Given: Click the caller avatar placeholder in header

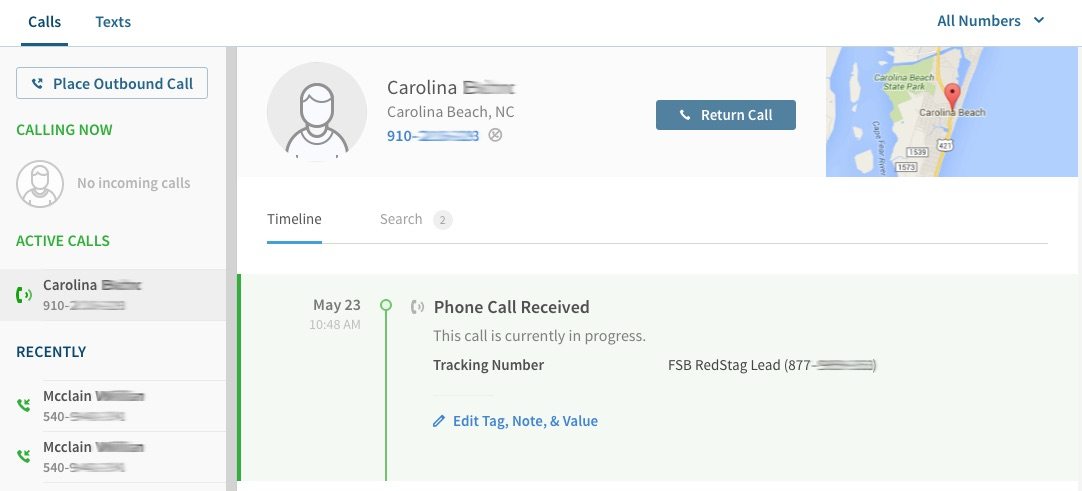Looking at the screenshot, I should click(x=317, y=112).
